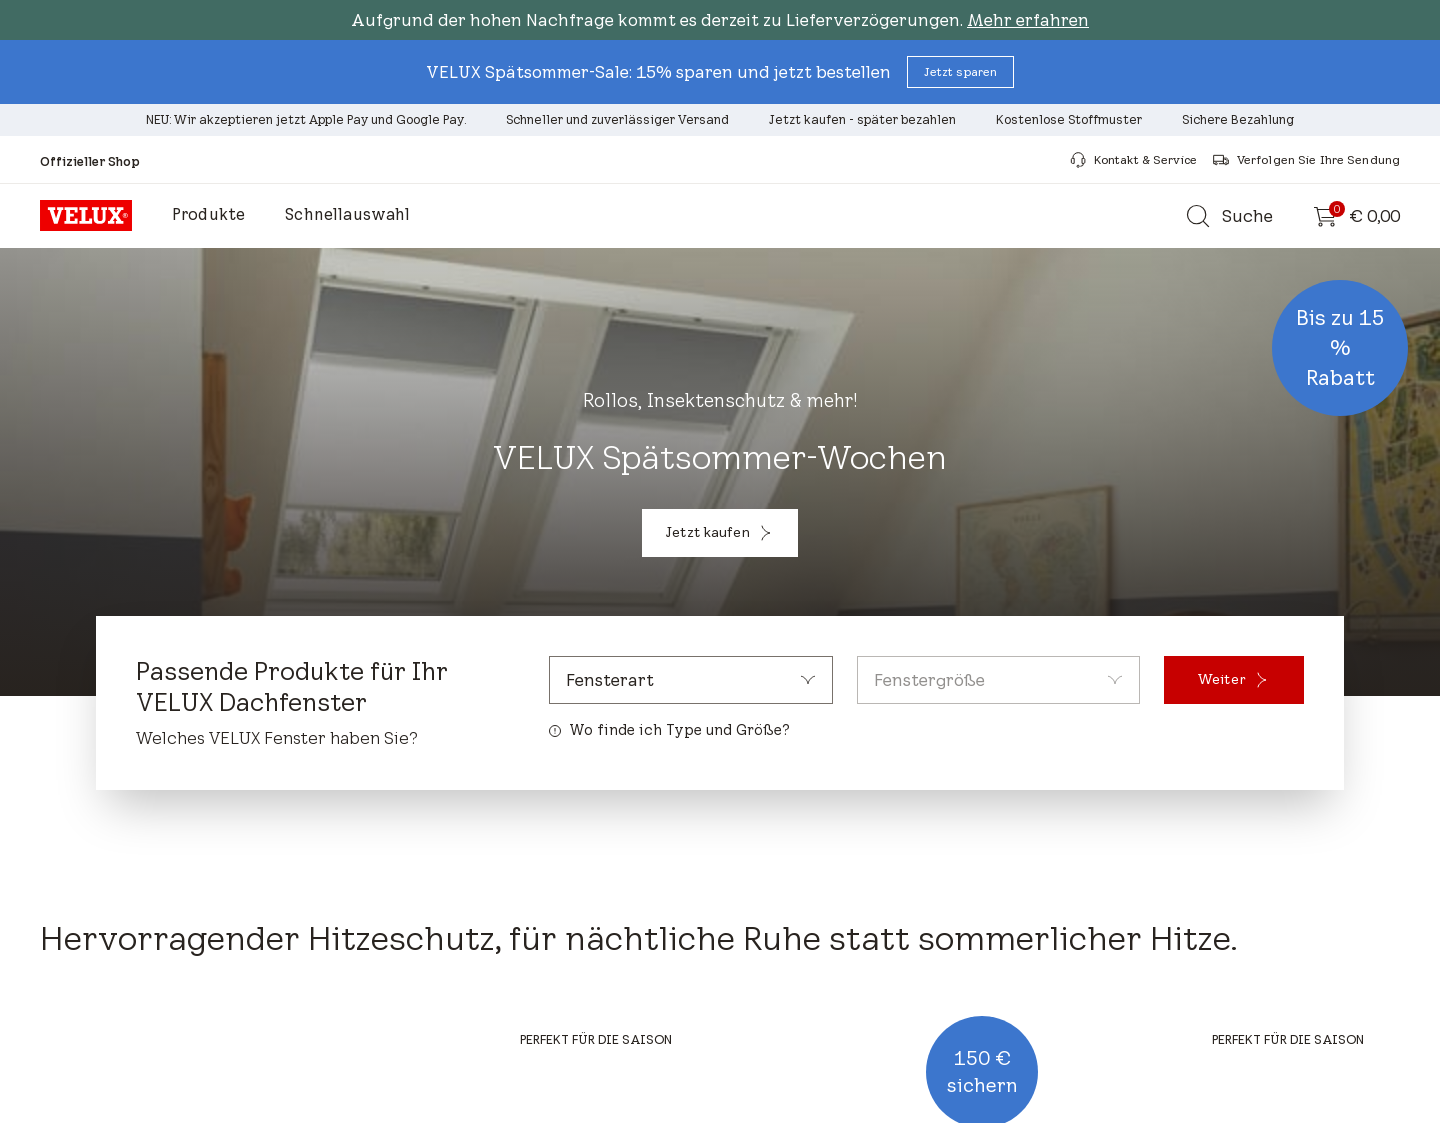
Task: Click the Apple Pay and Google Pay notice
Action: pos(306,120)
